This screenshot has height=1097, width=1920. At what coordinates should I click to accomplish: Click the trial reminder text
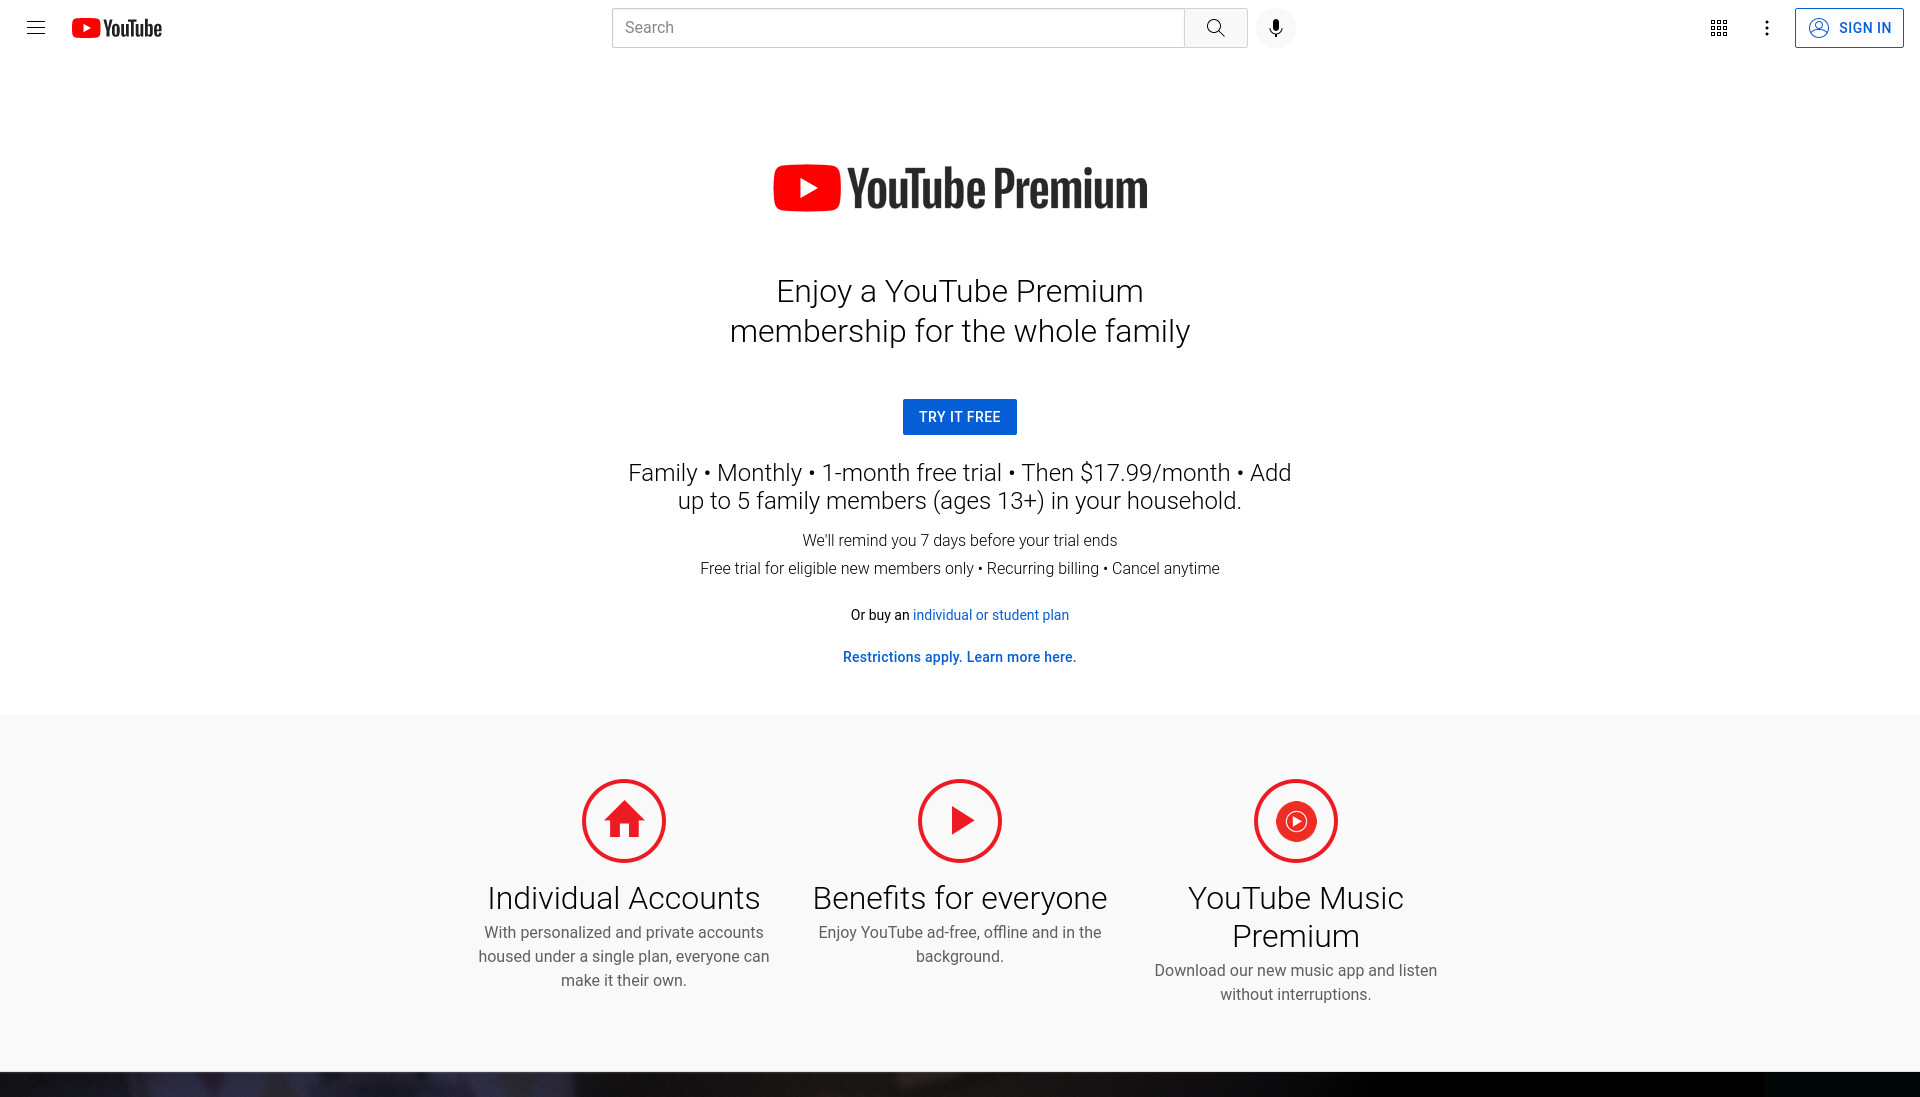(x=960, y=540)
